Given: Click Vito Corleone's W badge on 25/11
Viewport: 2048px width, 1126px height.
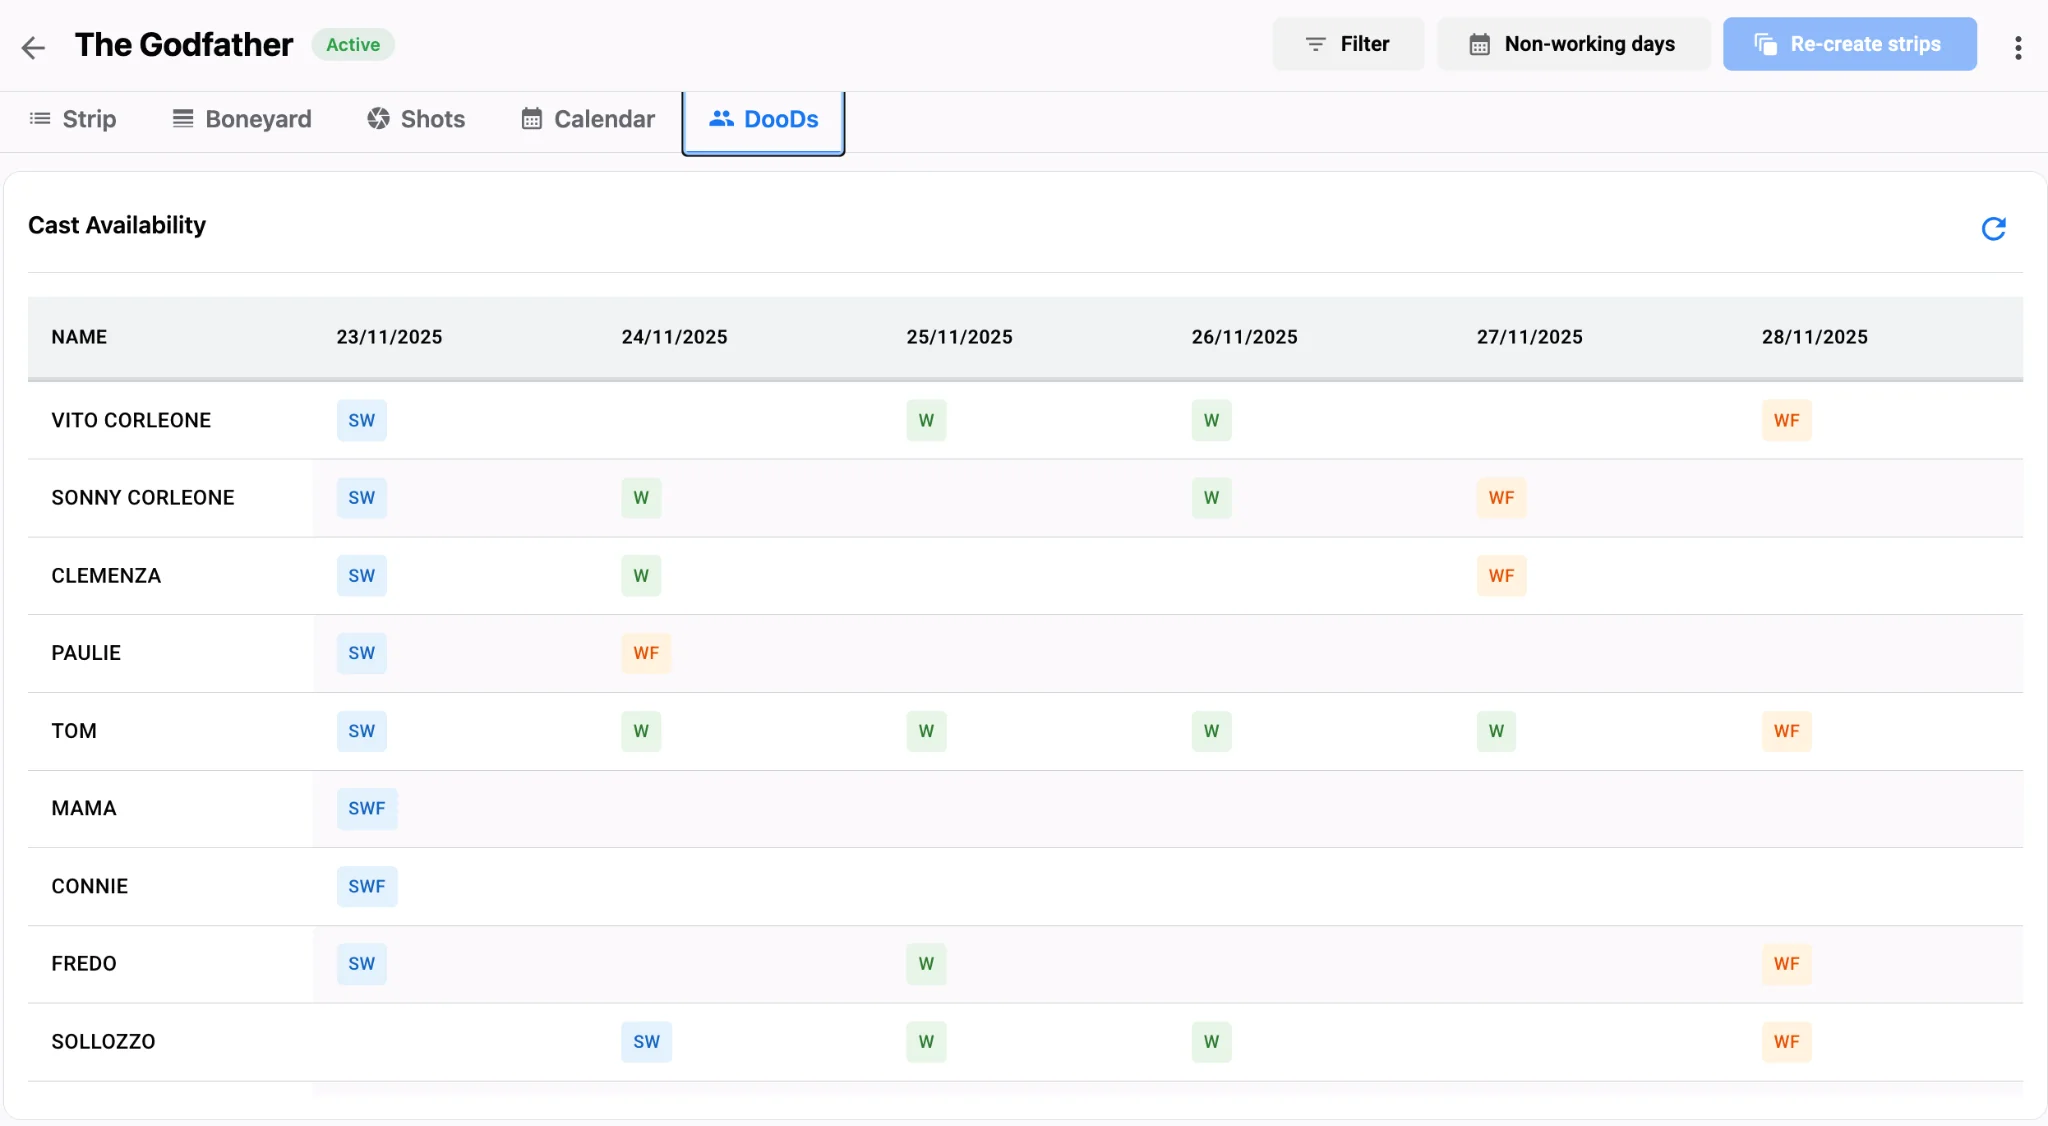Looking at the screenshot, I should pyautogui.click(x=926, y=421).
